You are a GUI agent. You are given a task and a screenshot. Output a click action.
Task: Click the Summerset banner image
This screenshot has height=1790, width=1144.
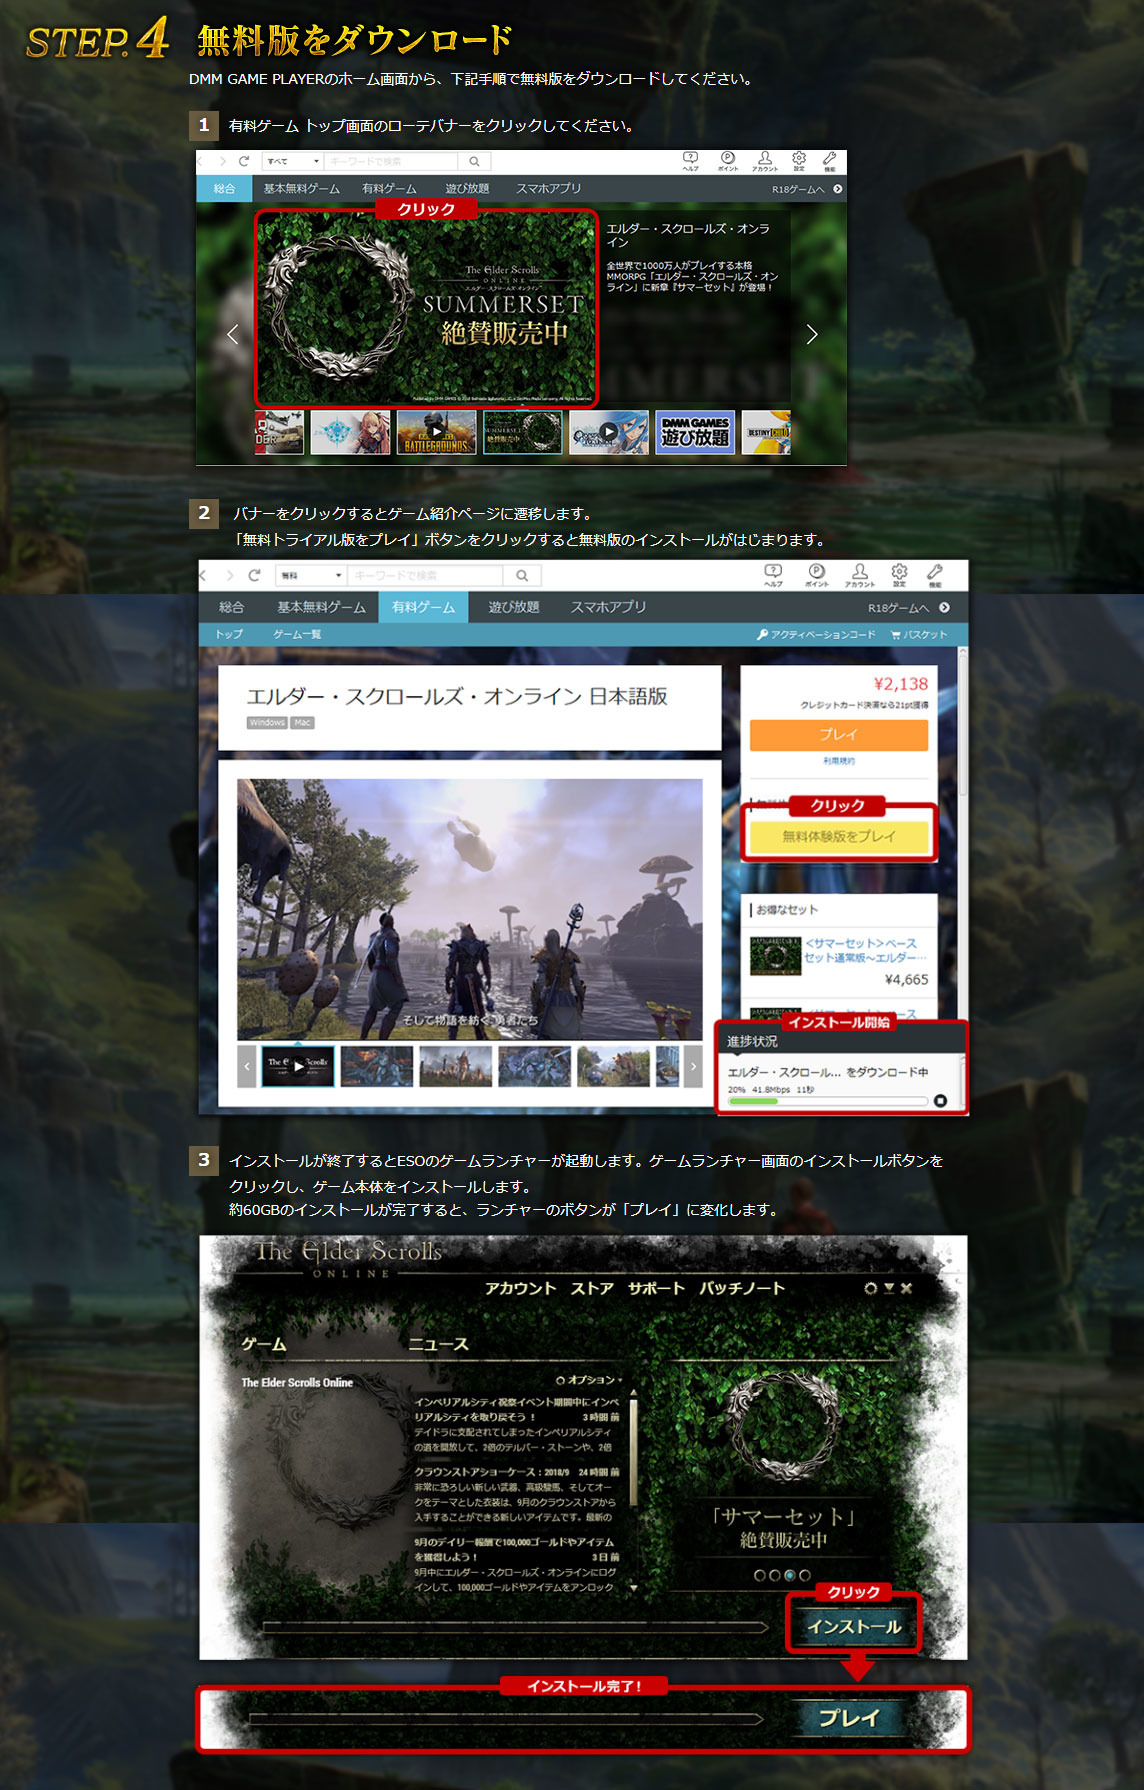pyautogui.click(x=427, y=308)
